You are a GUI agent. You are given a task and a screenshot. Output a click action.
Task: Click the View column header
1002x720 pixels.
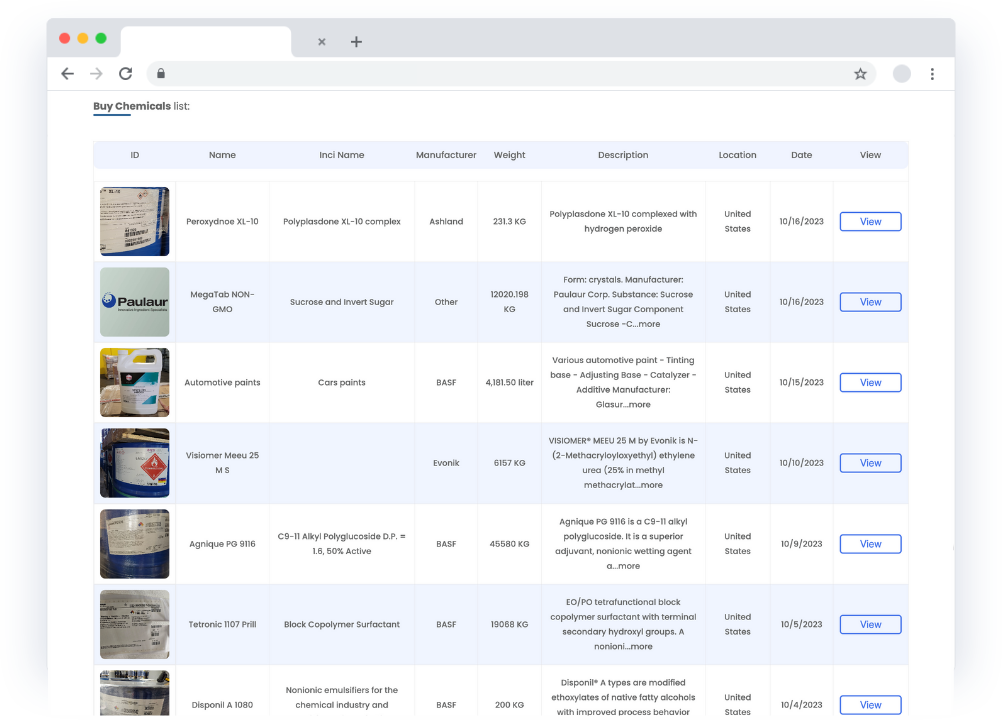[x=870, y=155]
